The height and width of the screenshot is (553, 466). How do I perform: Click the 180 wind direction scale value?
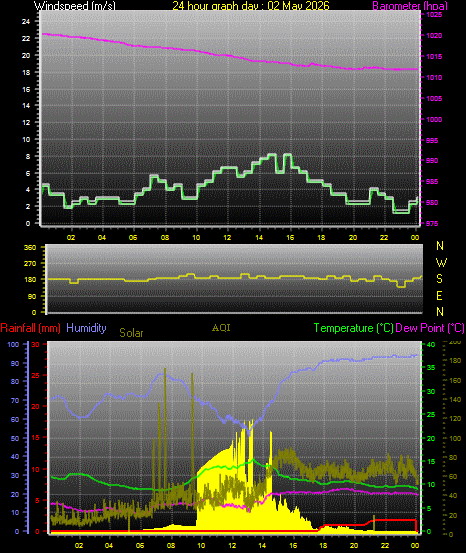click(30, 280)
